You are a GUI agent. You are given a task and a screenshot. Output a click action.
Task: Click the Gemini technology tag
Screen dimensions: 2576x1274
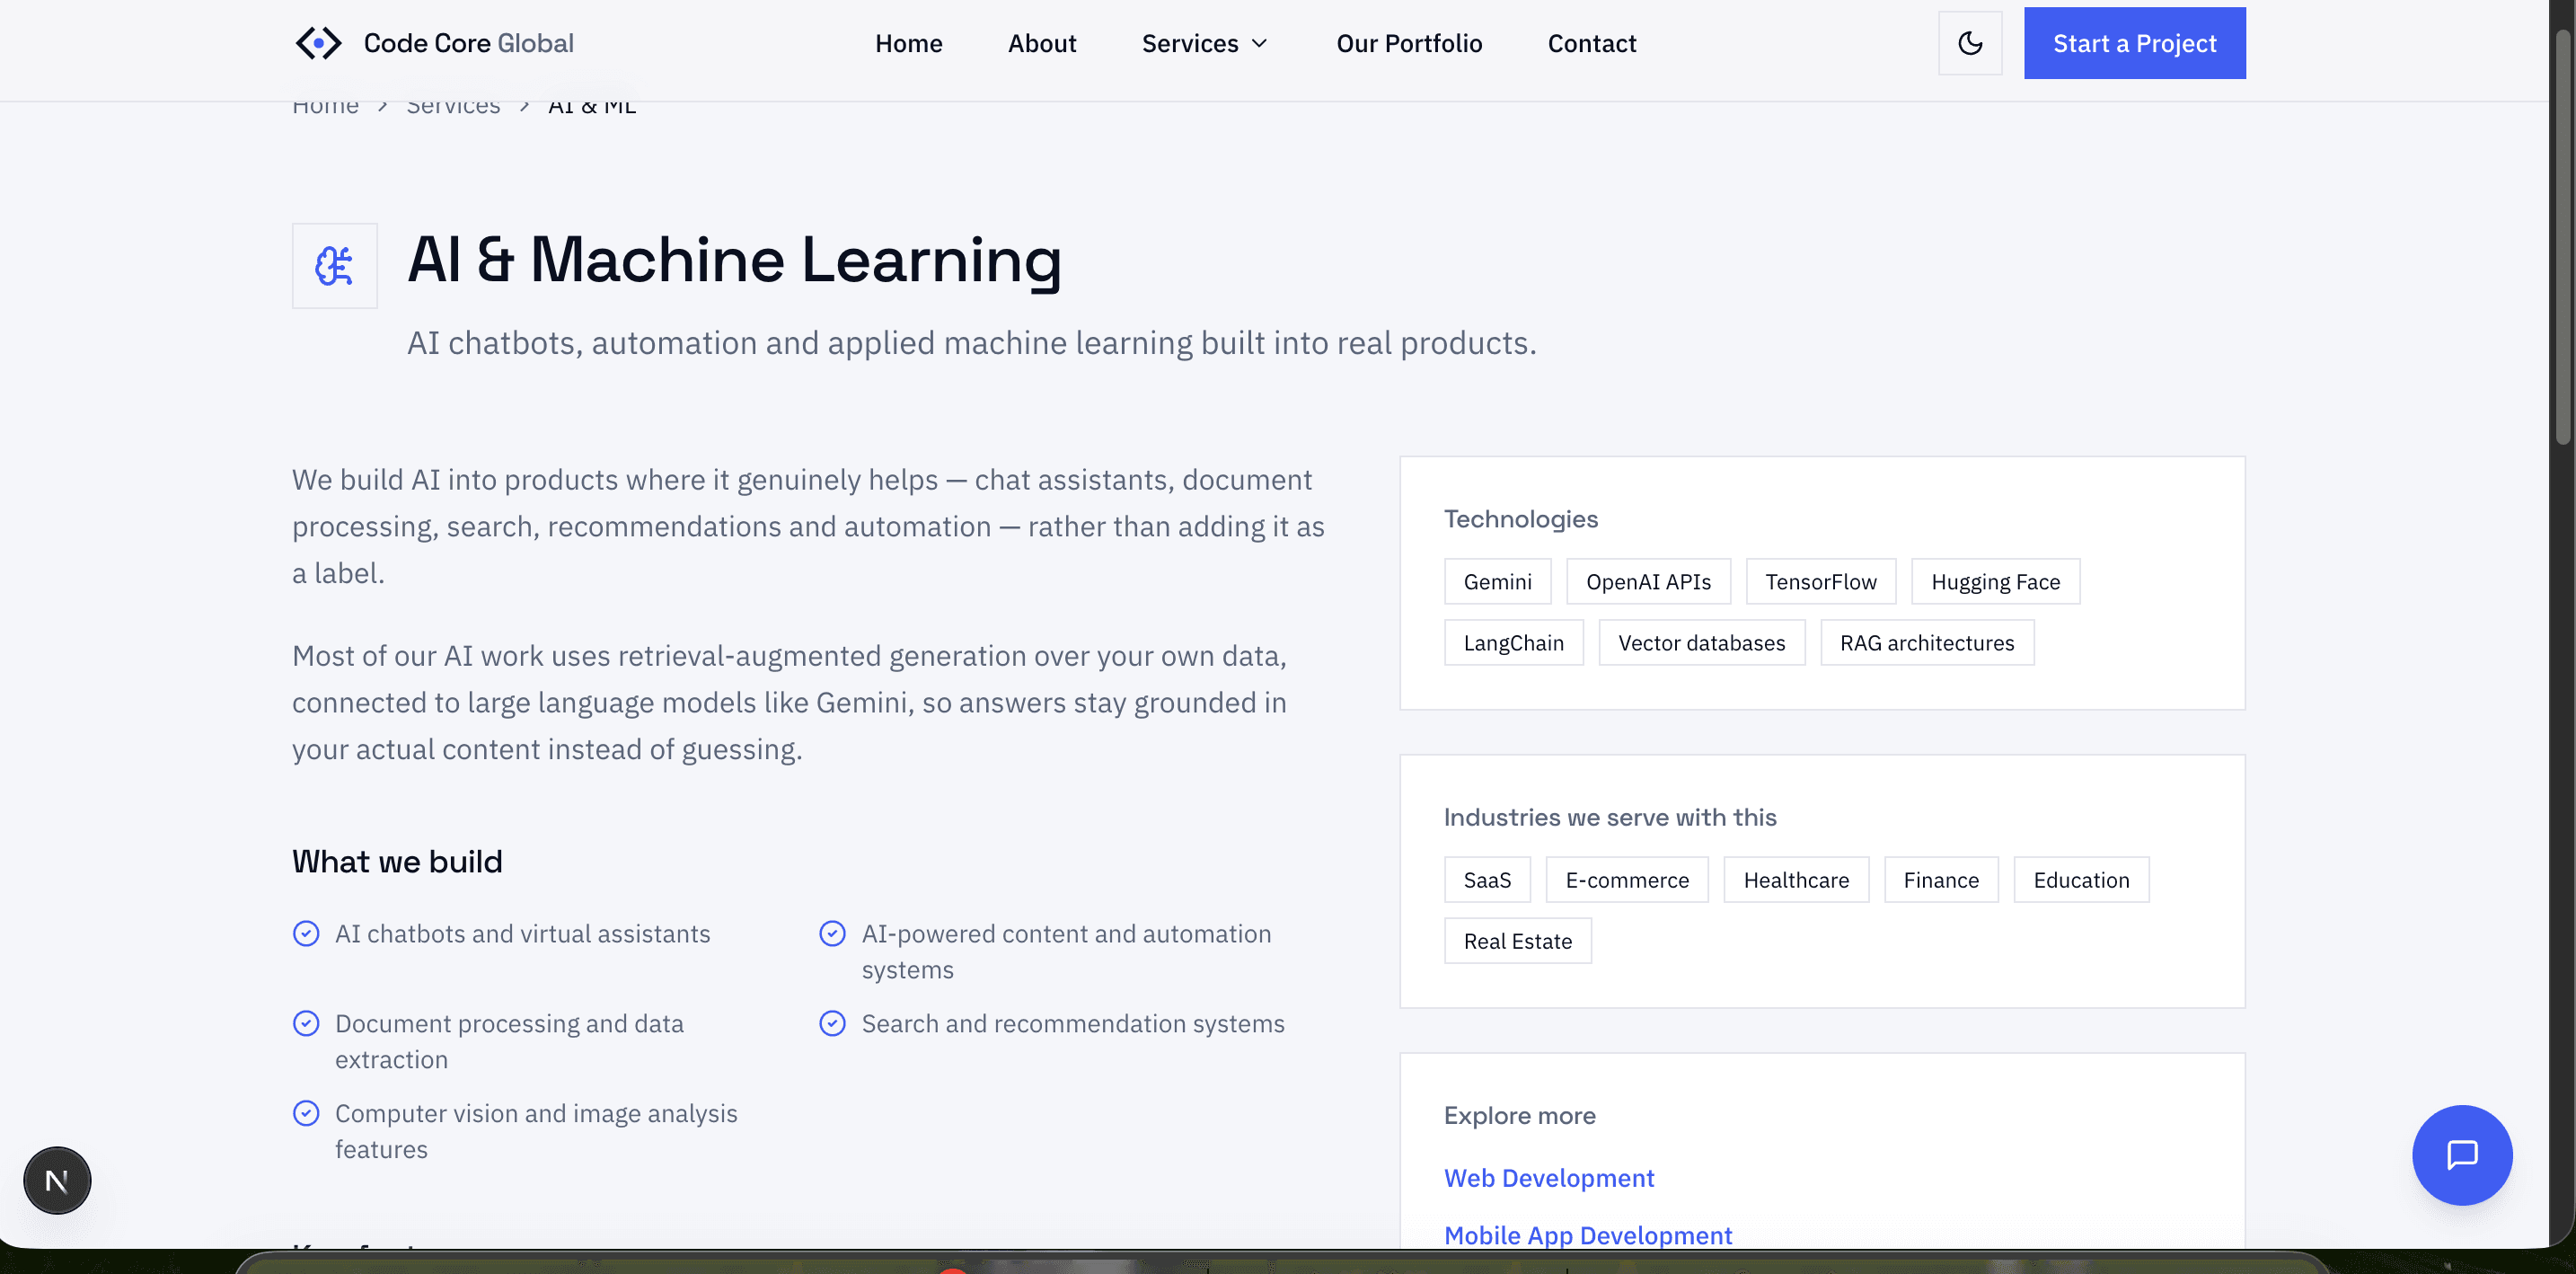[1497, 582]
